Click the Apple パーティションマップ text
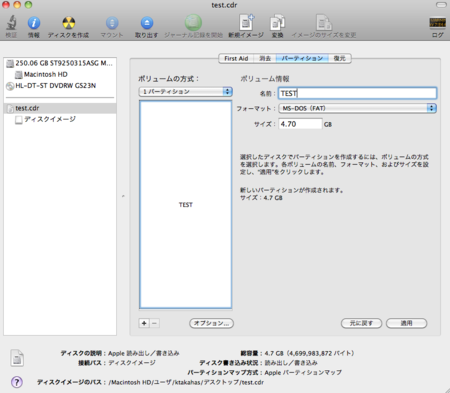The height and width of the screenshot is (393, 450). 303,373
